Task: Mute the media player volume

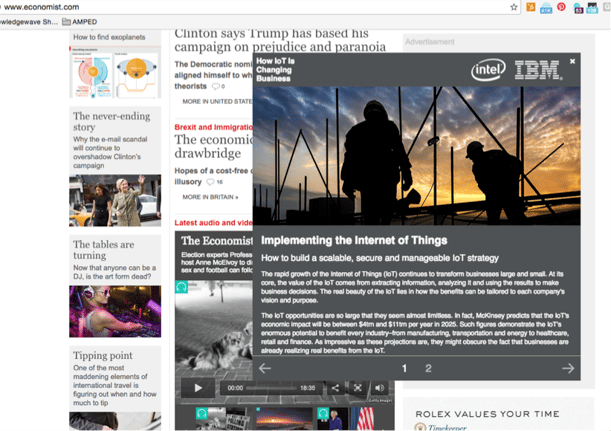Action: 380,388
